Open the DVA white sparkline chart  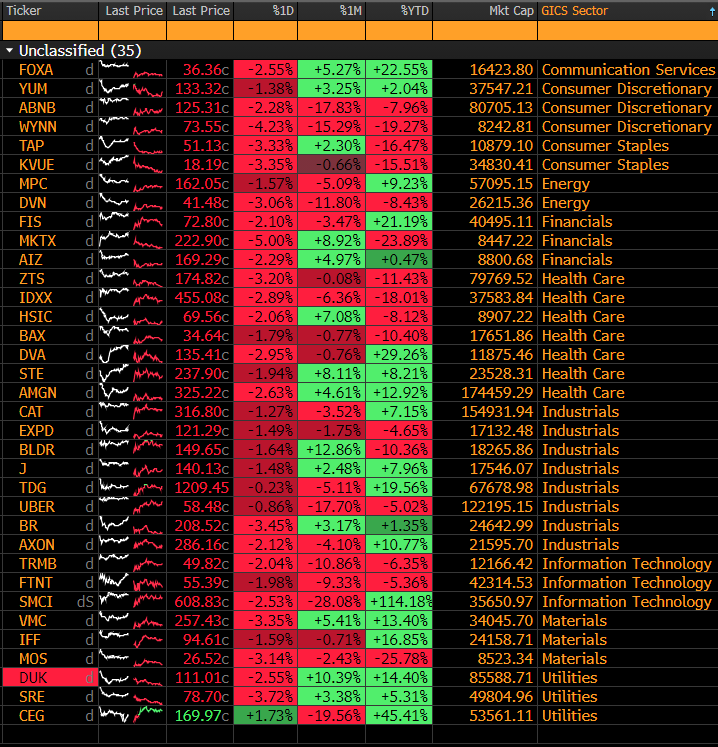tap(114, 354)
